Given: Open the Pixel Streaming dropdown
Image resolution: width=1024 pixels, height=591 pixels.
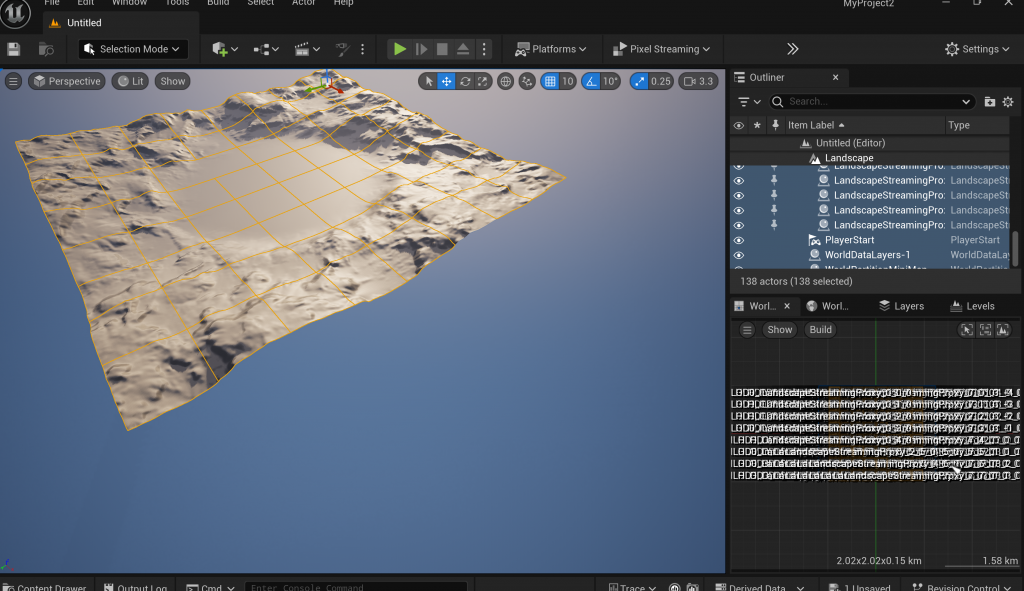Looking at the screenshot, I should click(x=661, y=49).
